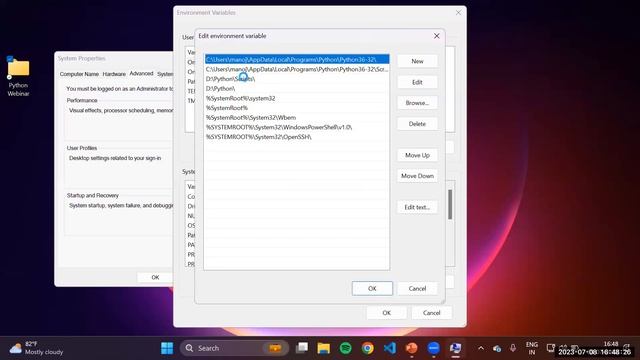Click the Browse... button
The height and width of the screenshot is (360, 640).
click(417, 103)
